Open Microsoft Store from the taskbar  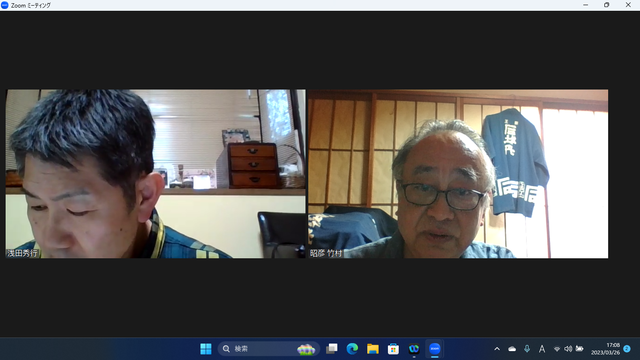(x=393, y=349)
